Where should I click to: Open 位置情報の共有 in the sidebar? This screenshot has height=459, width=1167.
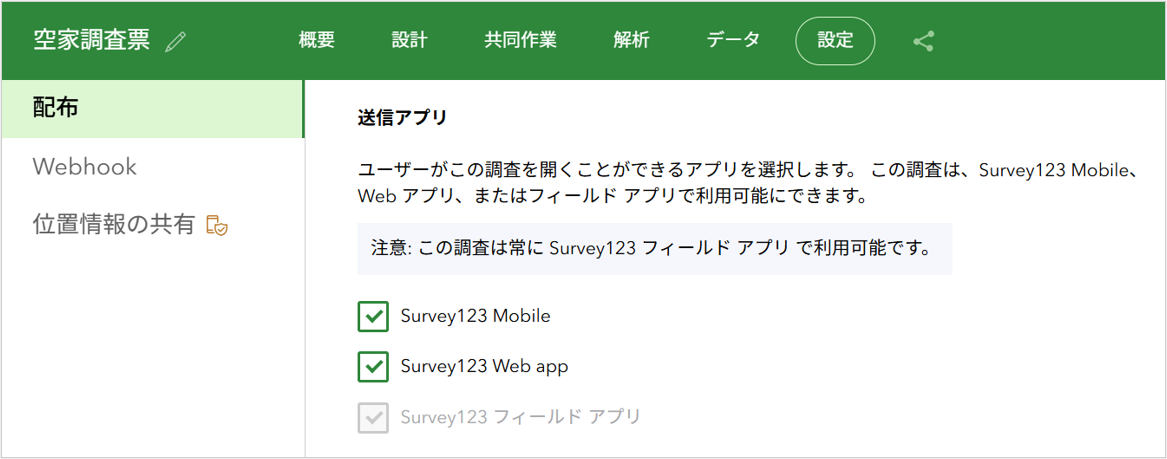(153, 224)
